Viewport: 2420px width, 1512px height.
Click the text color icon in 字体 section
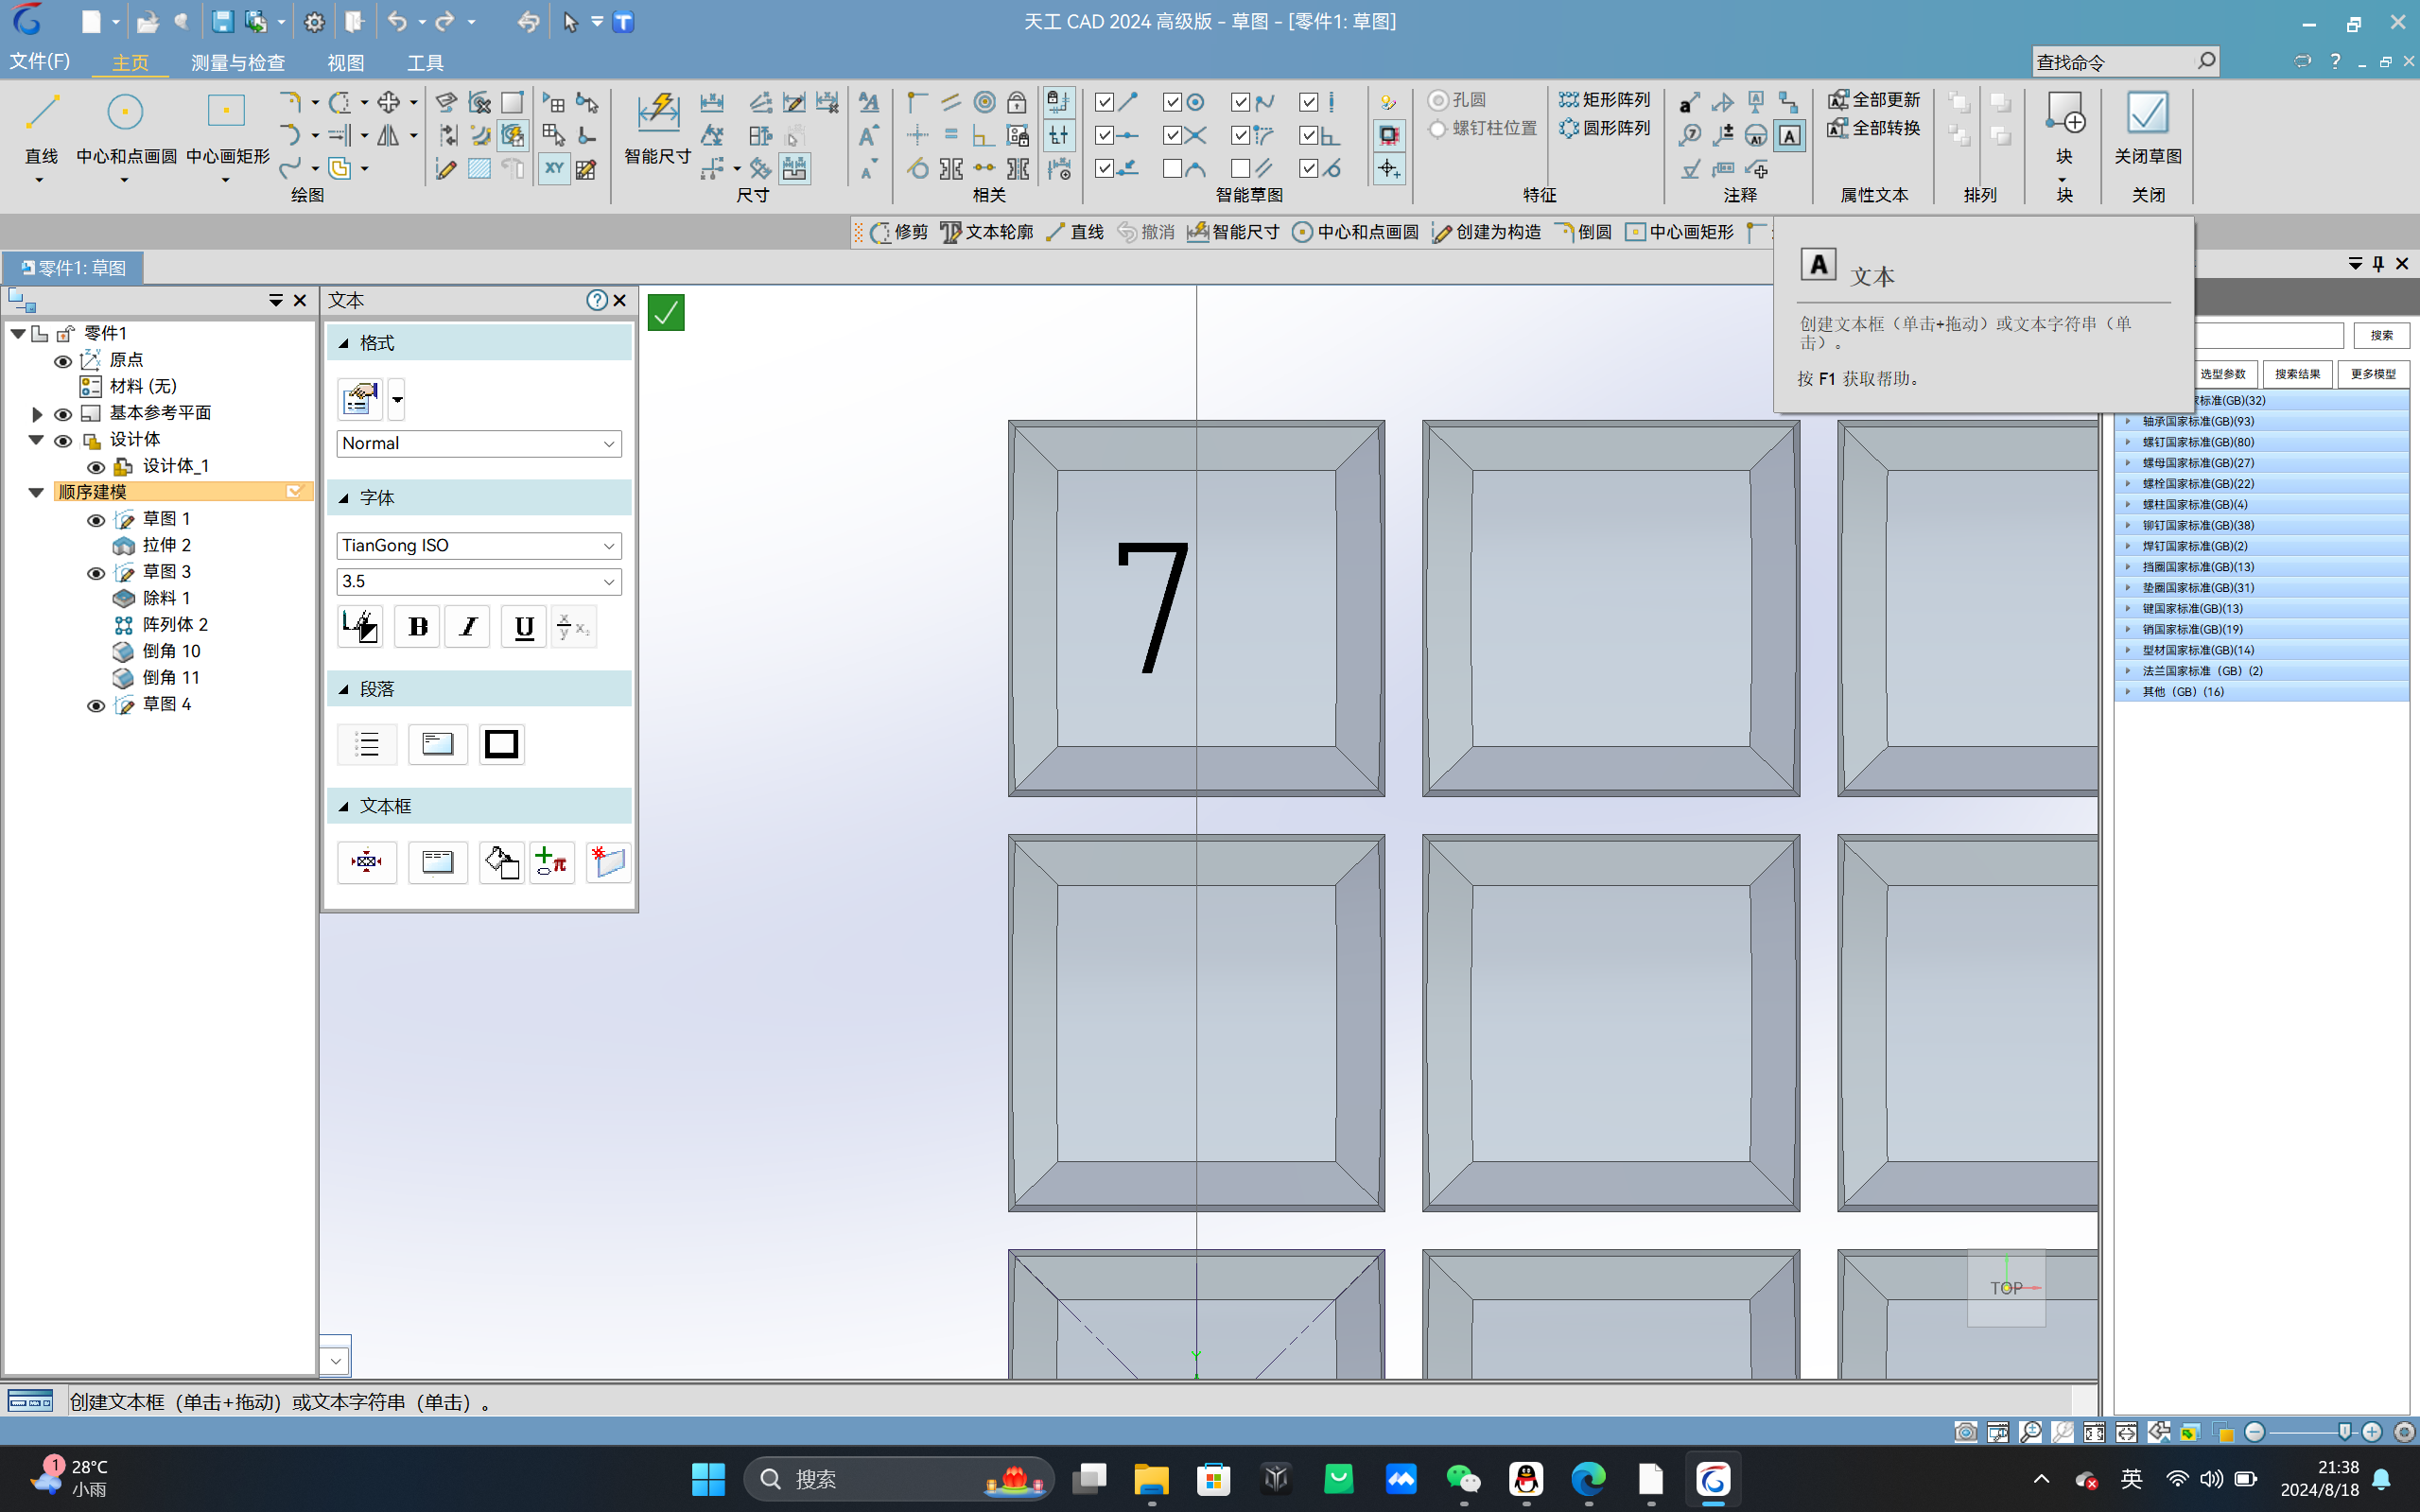pyautogui.click(x=360, y=627)
